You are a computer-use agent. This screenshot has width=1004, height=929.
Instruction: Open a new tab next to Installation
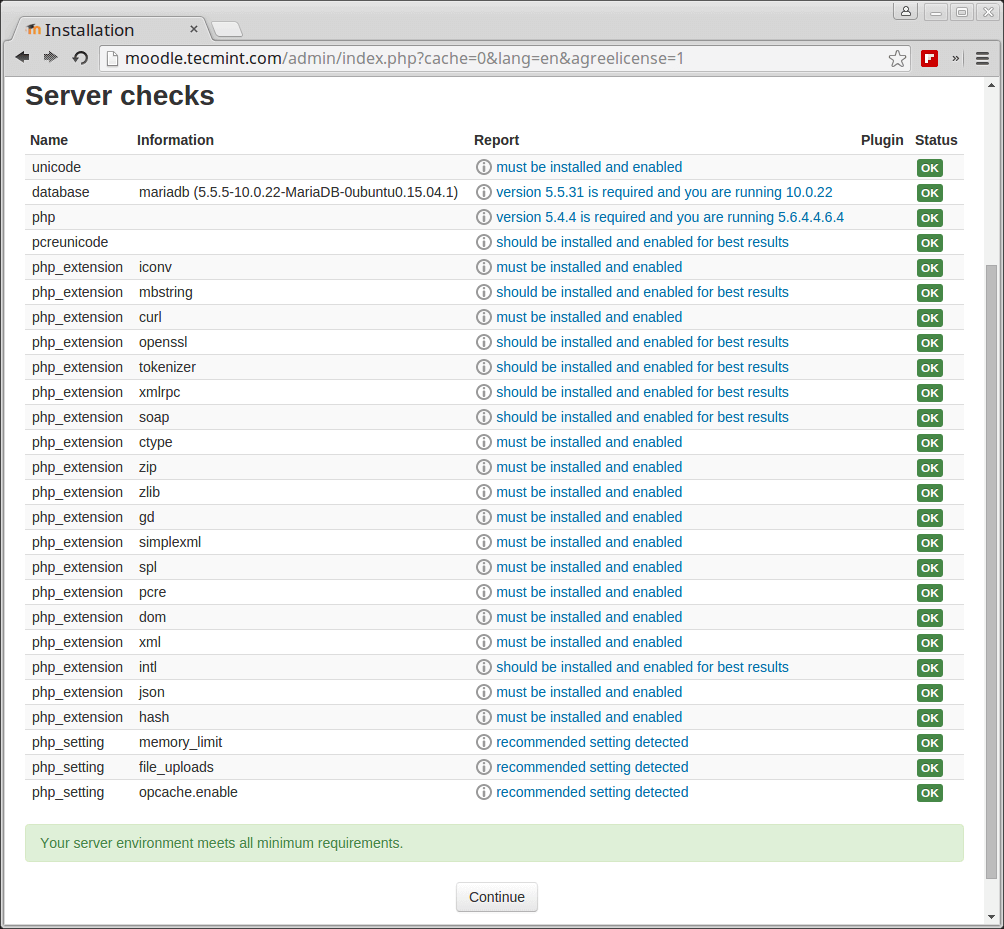(x=227, y=29)
